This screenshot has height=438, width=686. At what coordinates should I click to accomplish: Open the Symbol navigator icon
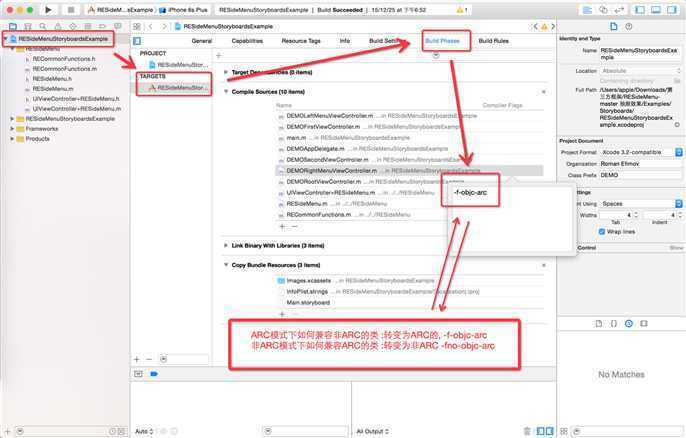(x=28, y=27)
